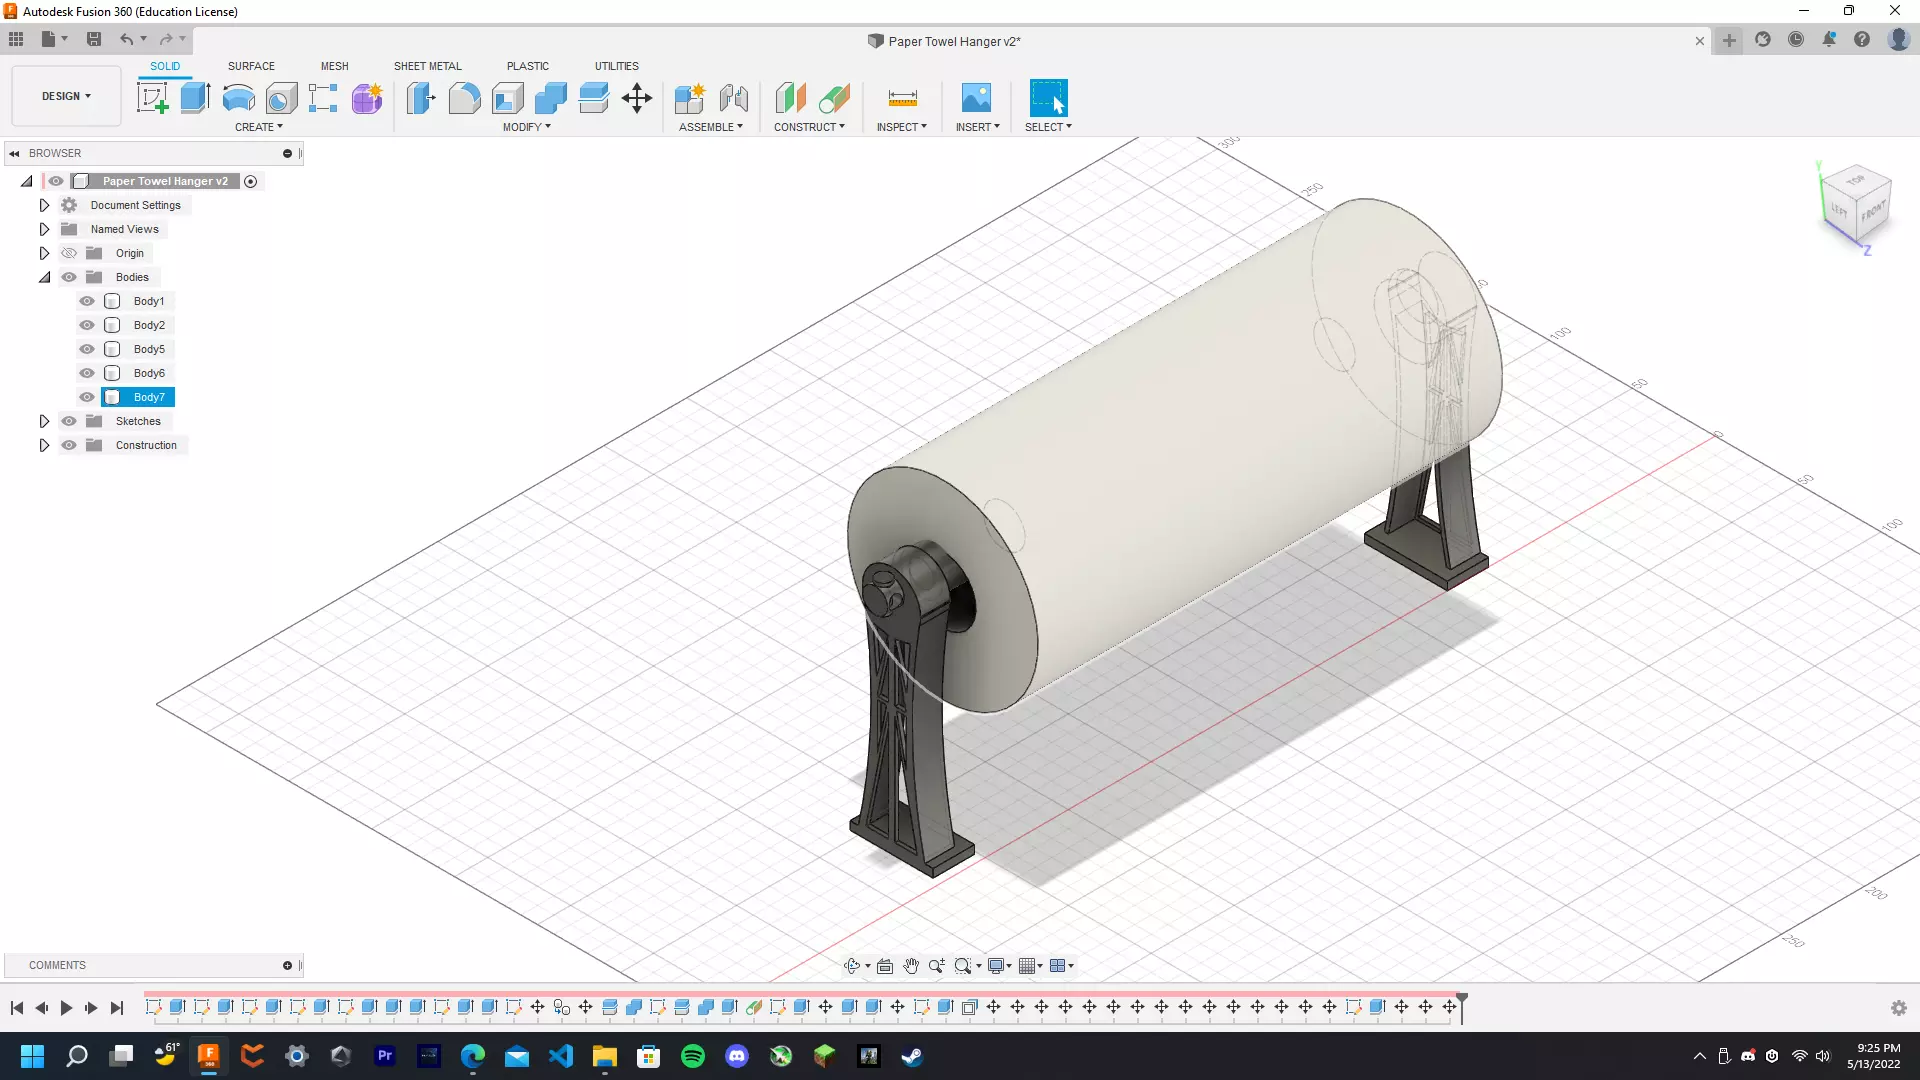Open the Data Panel grid icon

(16, 40)
